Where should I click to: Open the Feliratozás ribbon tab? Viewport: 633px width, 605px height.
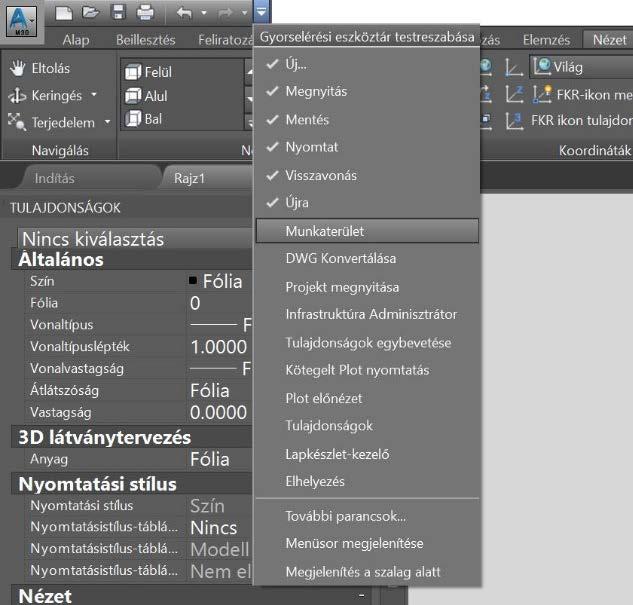click(224, 40)
